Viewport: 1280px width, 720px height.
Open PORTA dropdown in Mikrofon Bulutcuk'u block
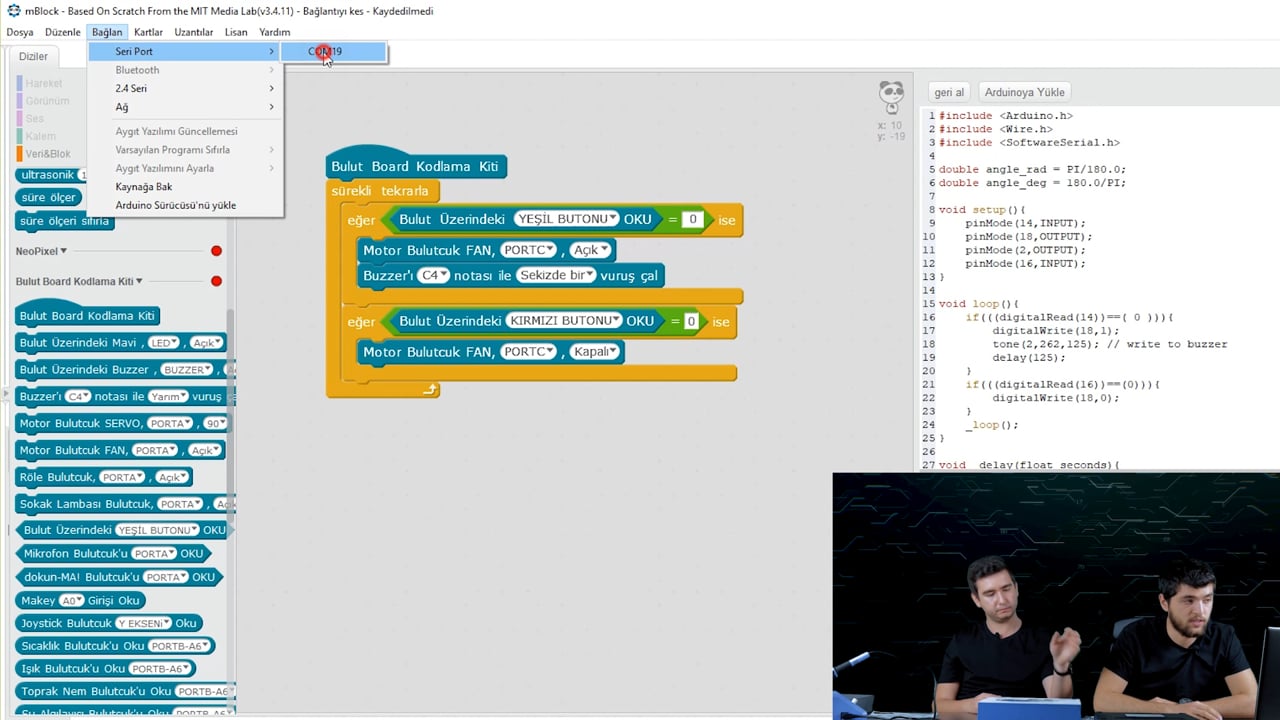coord(155,554)
